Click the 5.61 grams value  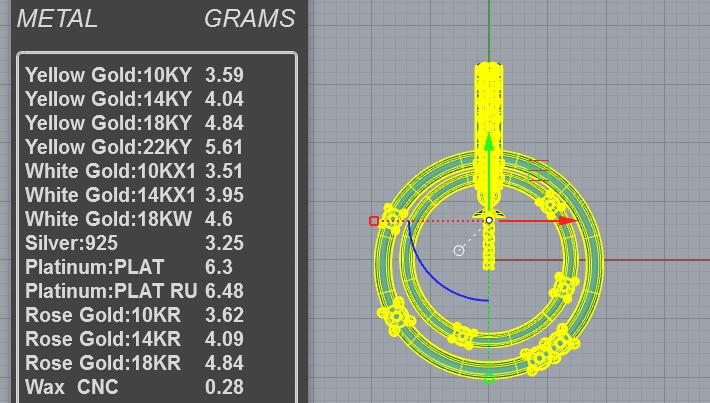225,147
